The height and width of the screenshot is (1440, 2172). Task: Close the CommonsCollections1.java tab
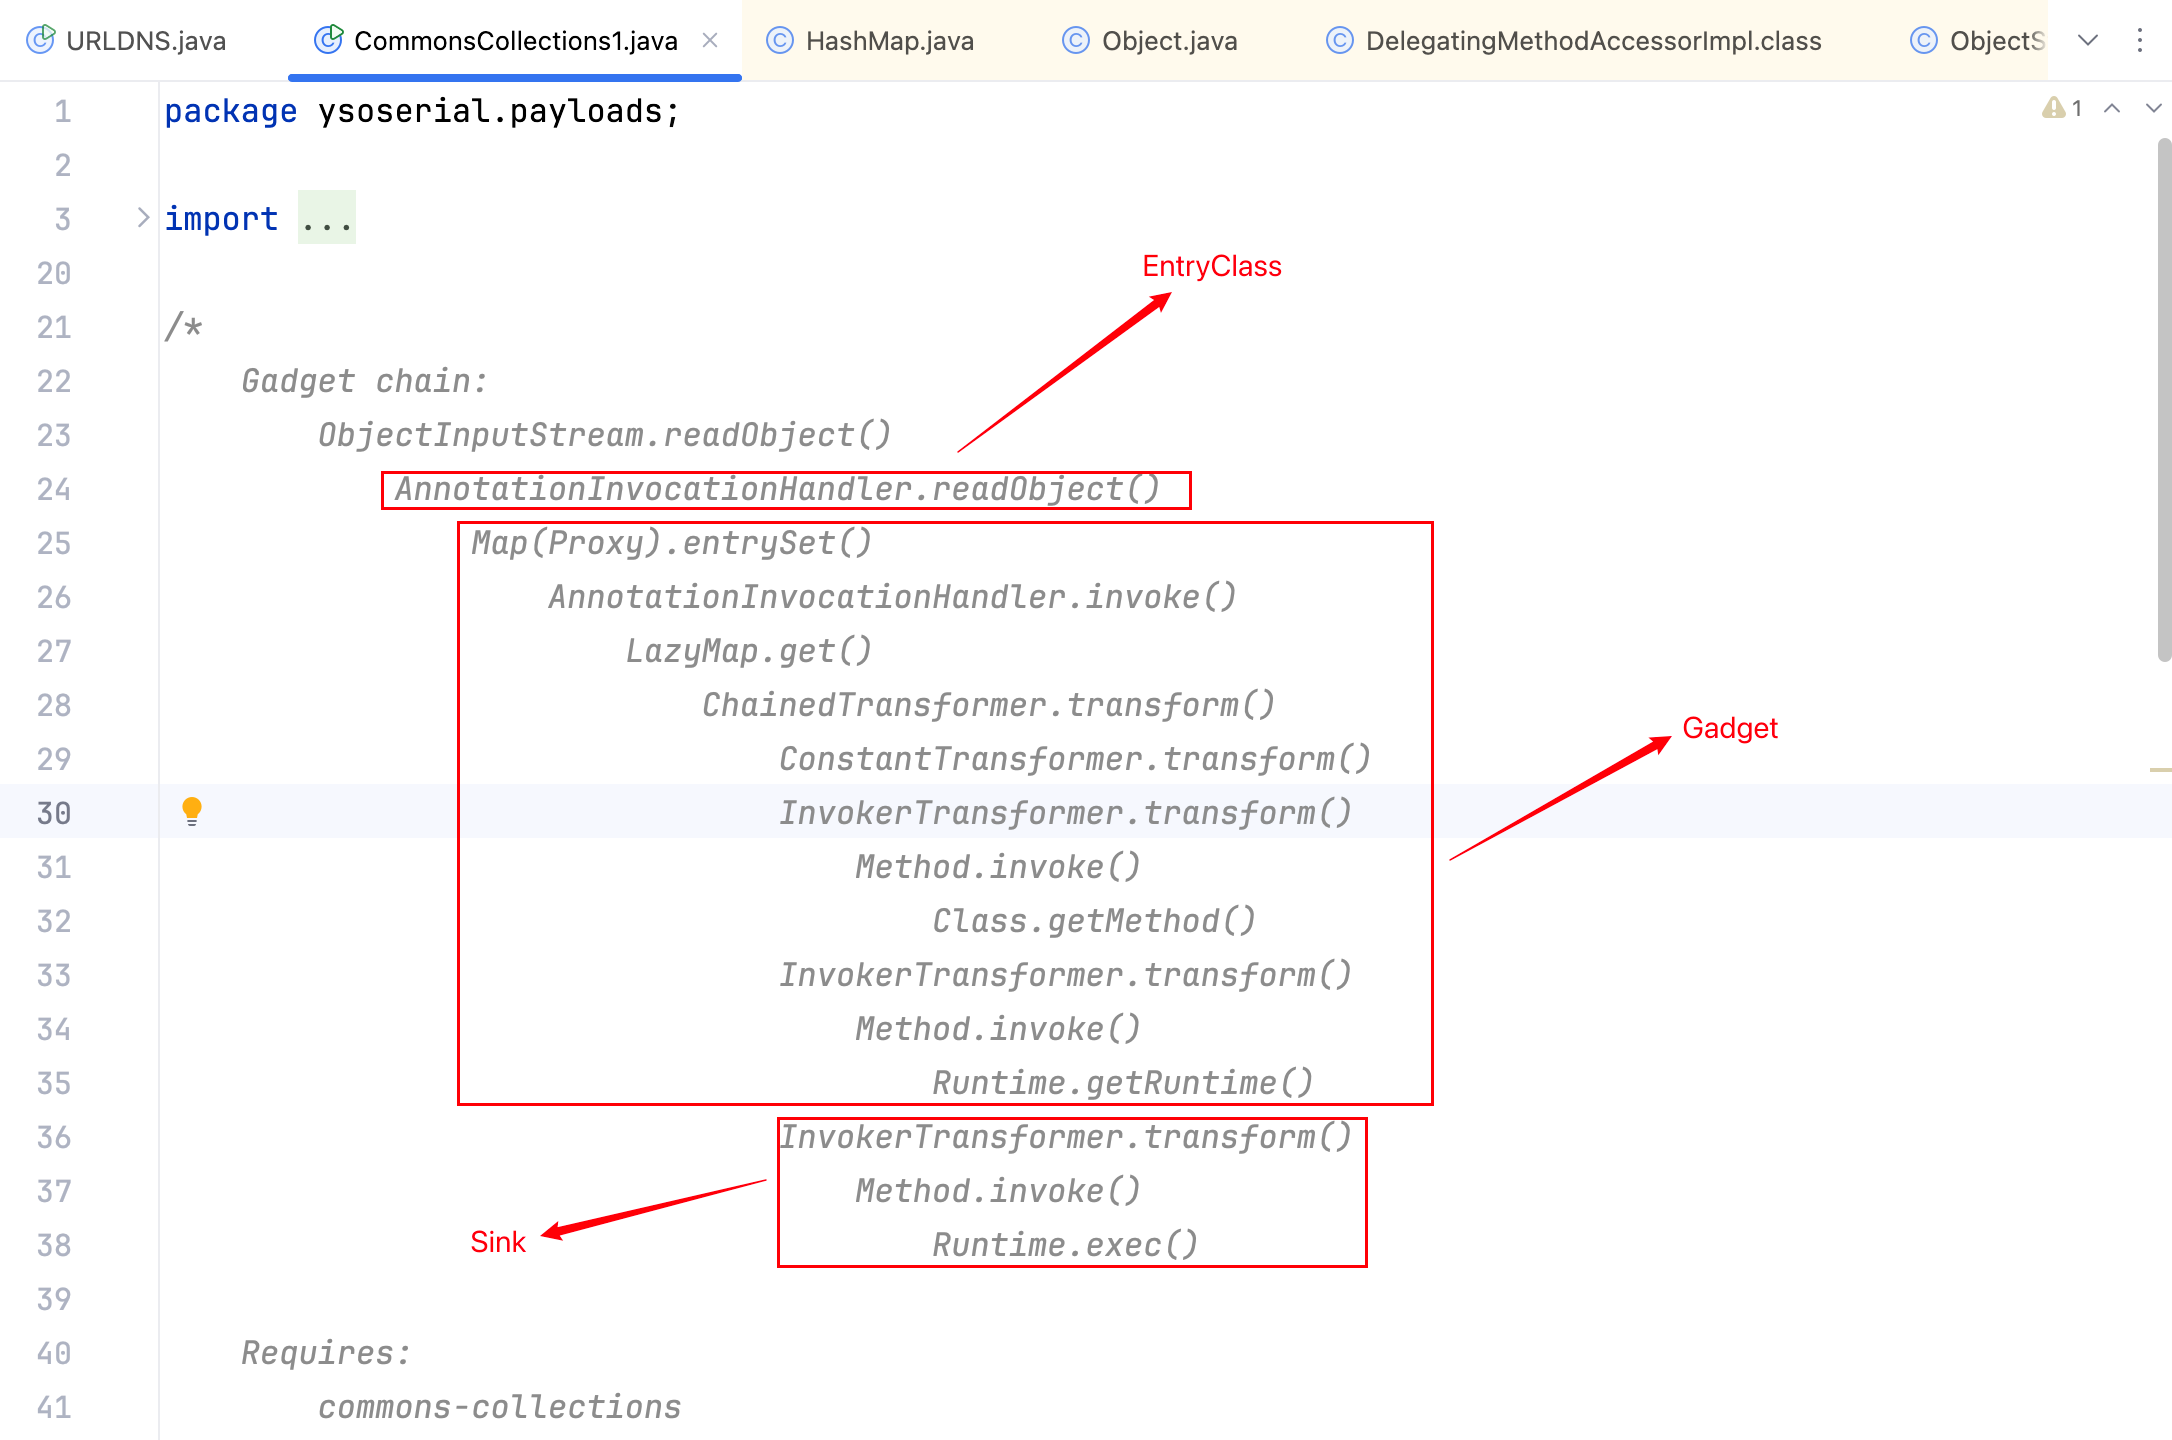(710, 40)
